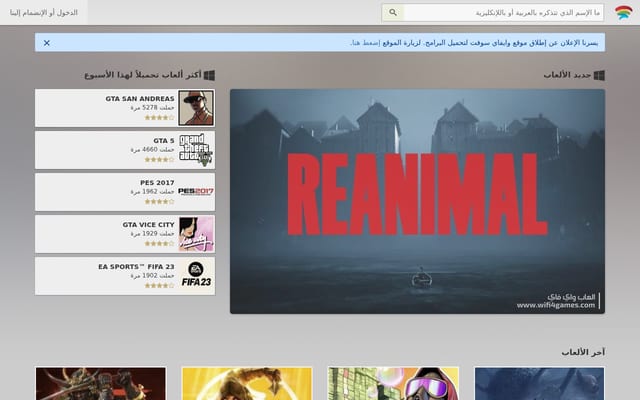Open the dark blue game card
The image size is (640, 400).
(540, 383)
